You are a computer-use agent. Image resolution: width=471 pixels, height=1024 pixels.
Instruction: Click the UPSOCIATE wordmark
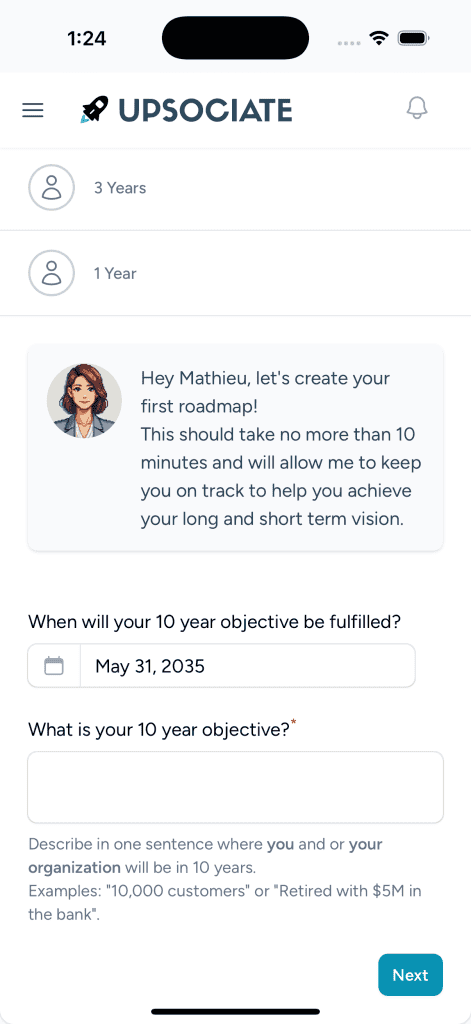tap(205, 110)
